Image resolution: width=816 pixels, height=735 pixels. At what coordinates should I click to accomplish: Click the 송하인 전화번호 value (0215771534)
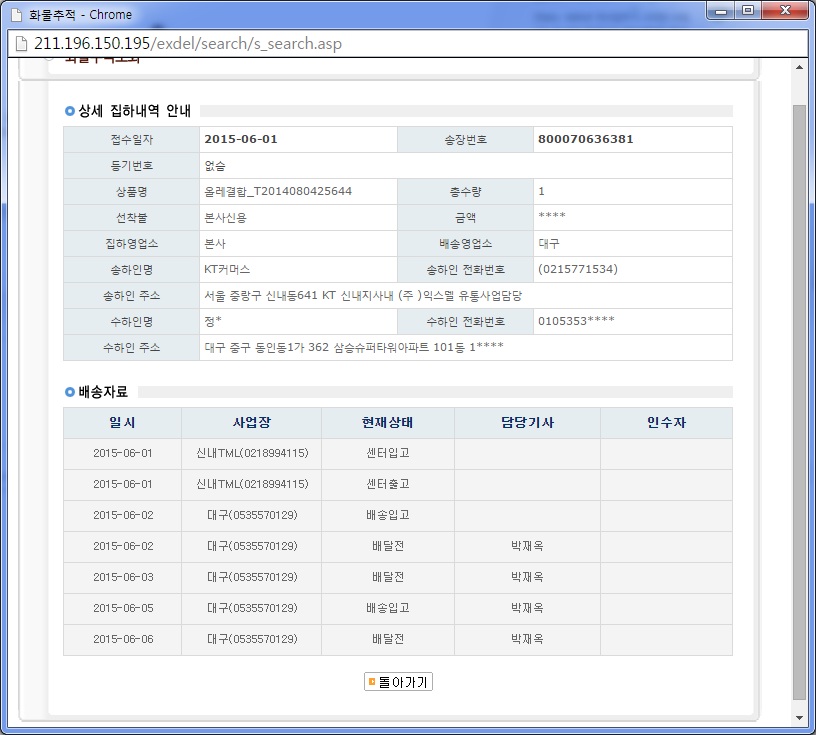[577, 270]
